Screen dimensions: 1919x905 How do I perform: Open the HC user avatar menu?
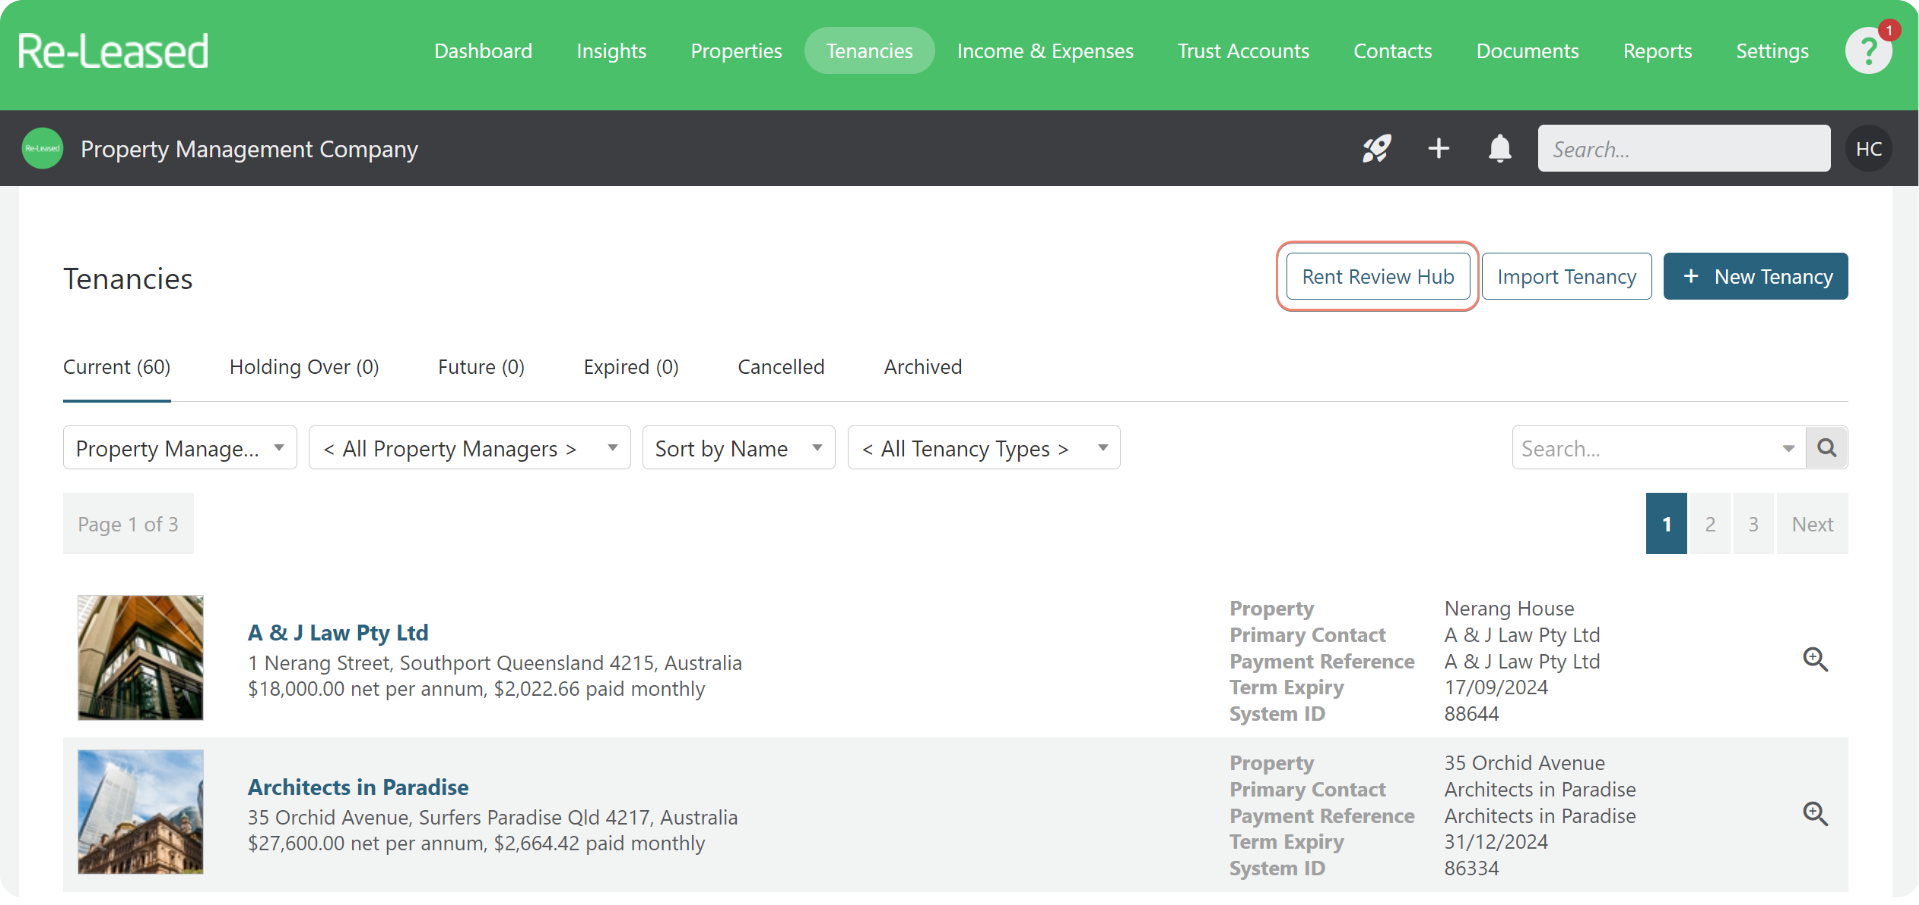(x=1868, y=149)
